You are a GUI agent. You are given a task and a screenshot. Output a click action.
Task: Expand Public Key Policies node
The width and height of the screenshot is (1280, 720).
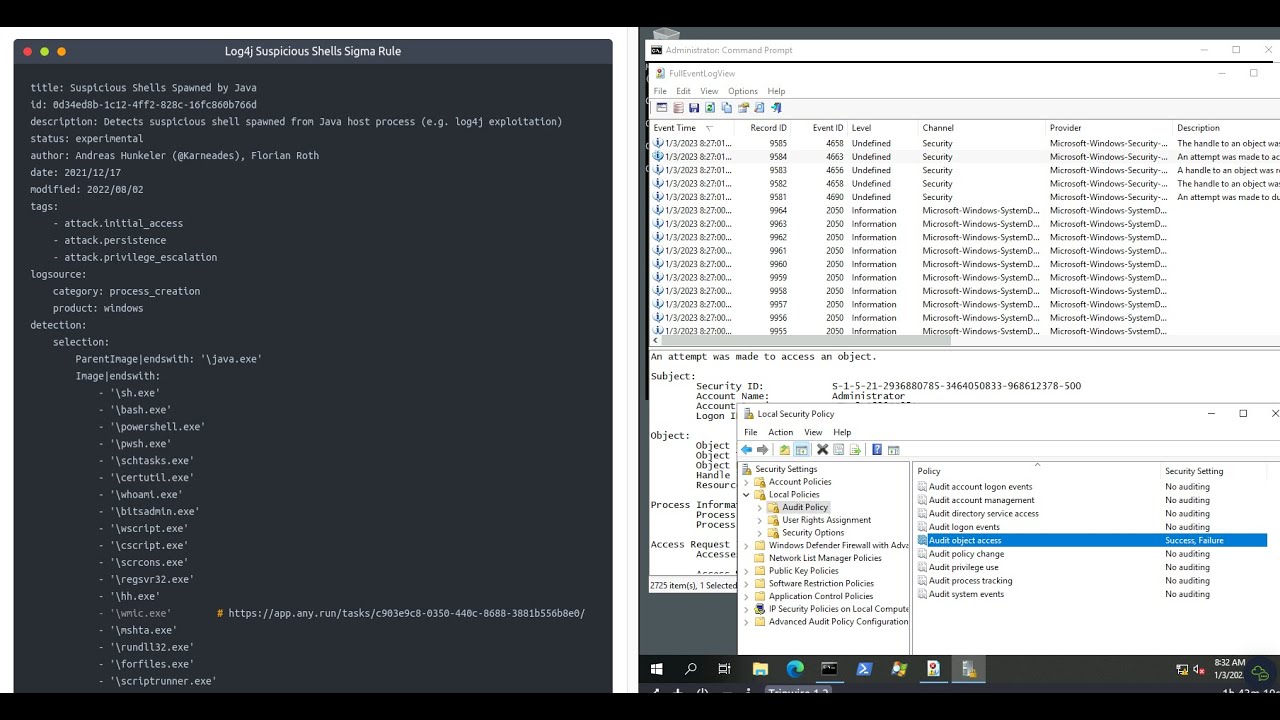tap(746, 571)
